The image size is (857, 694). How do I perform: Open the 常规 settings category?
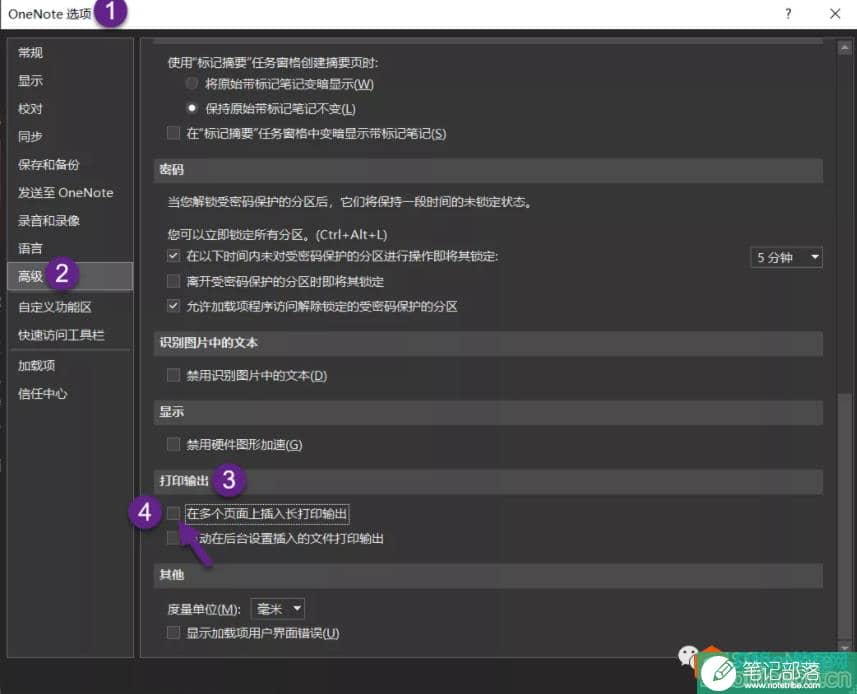tap(30, 52)
